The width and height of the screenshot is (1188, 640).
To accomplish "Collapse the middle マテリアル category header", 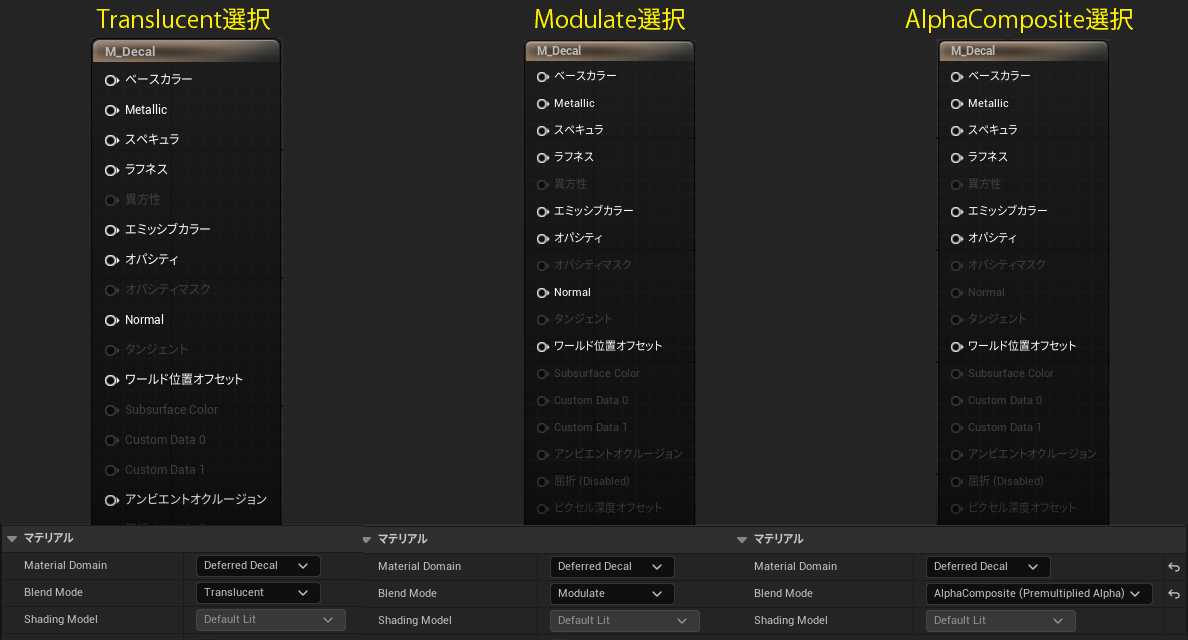I will click(367, 538).
